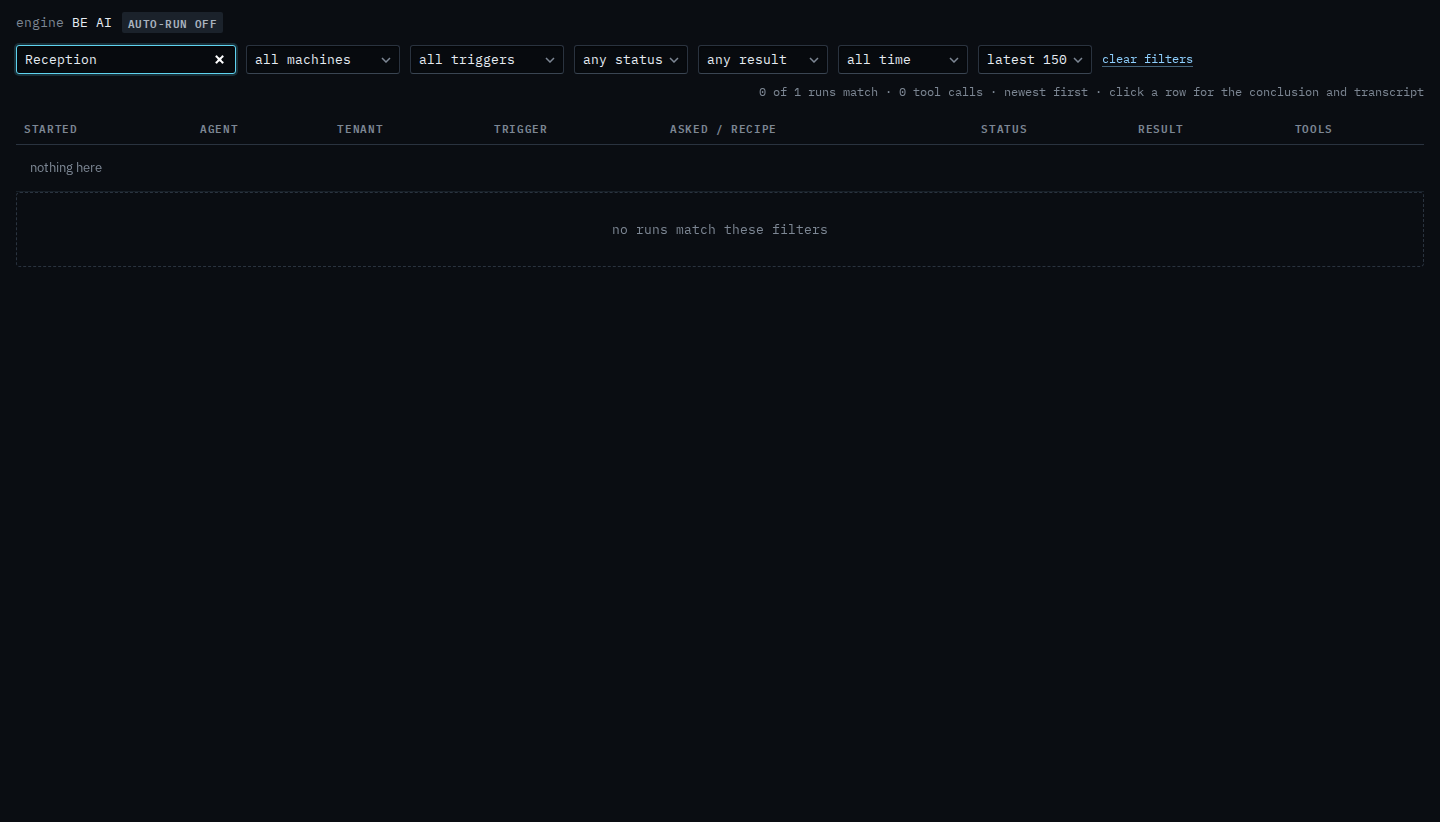Click the STARTED column header

[50, 129]
